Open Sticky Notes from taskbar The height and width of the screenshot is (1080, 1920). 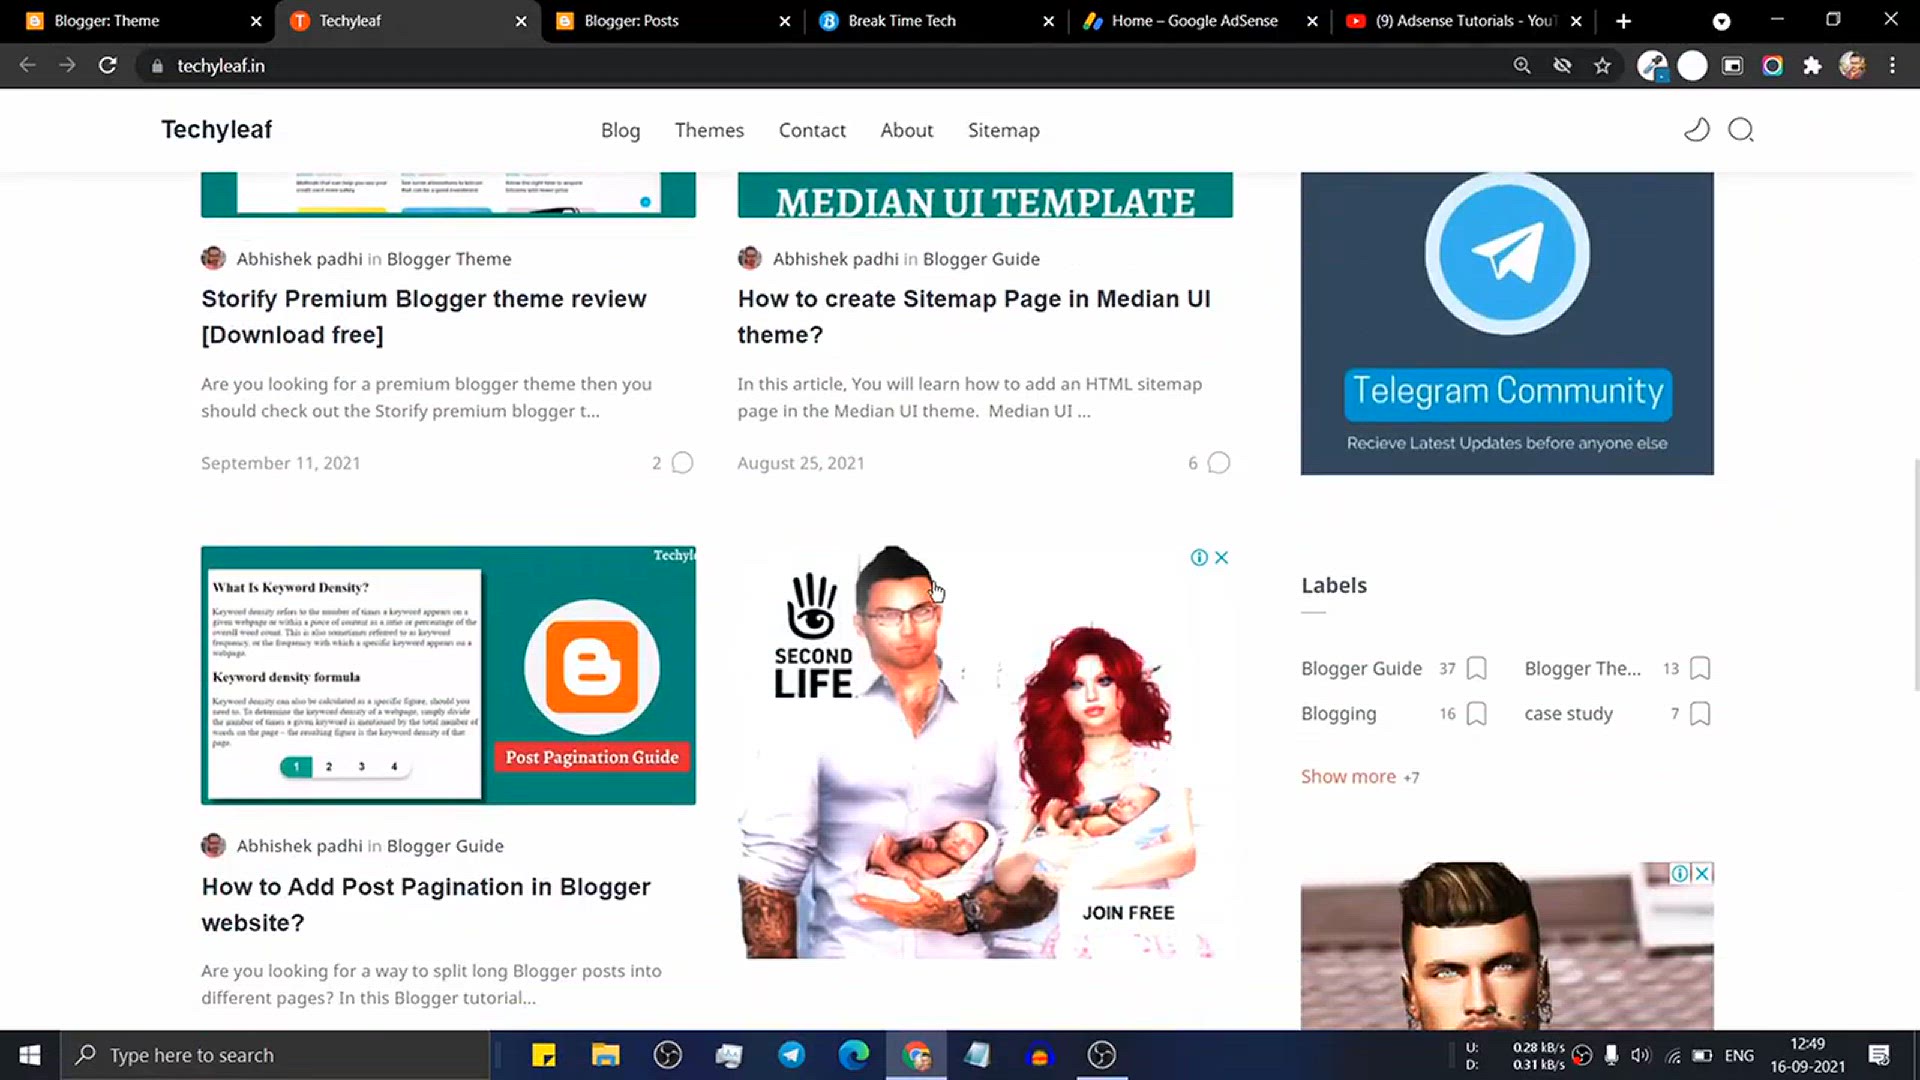coord(543,1055)
